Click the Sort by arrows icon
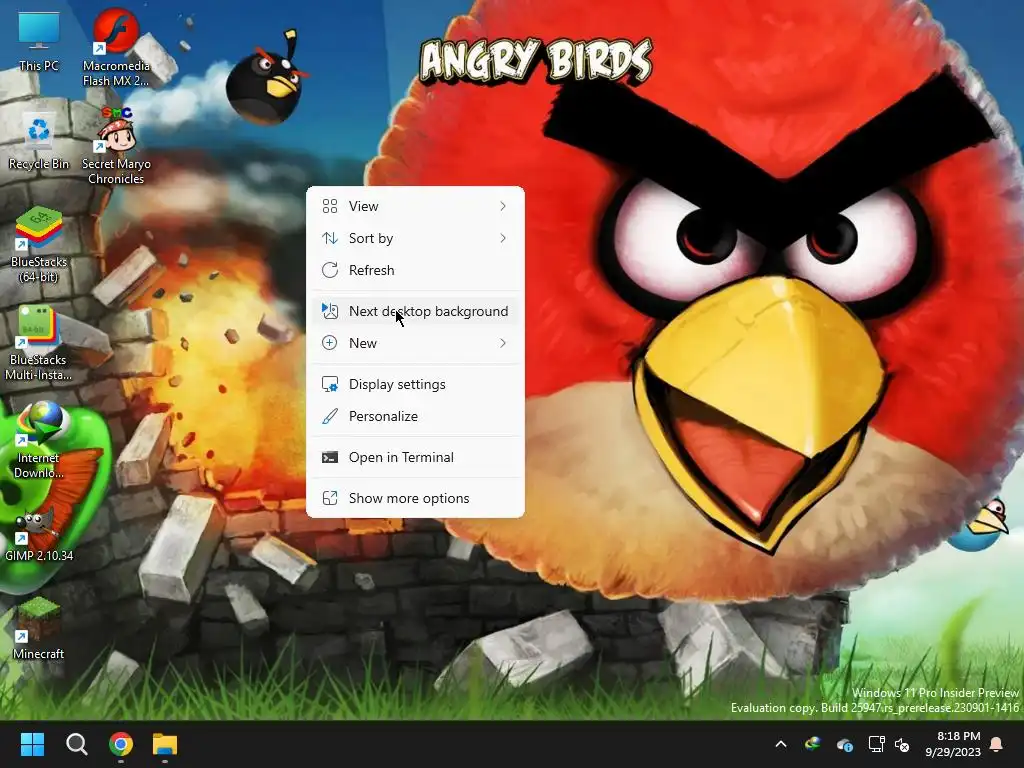This screenshot has width=1024, height=768. click(x=330, y=238)
